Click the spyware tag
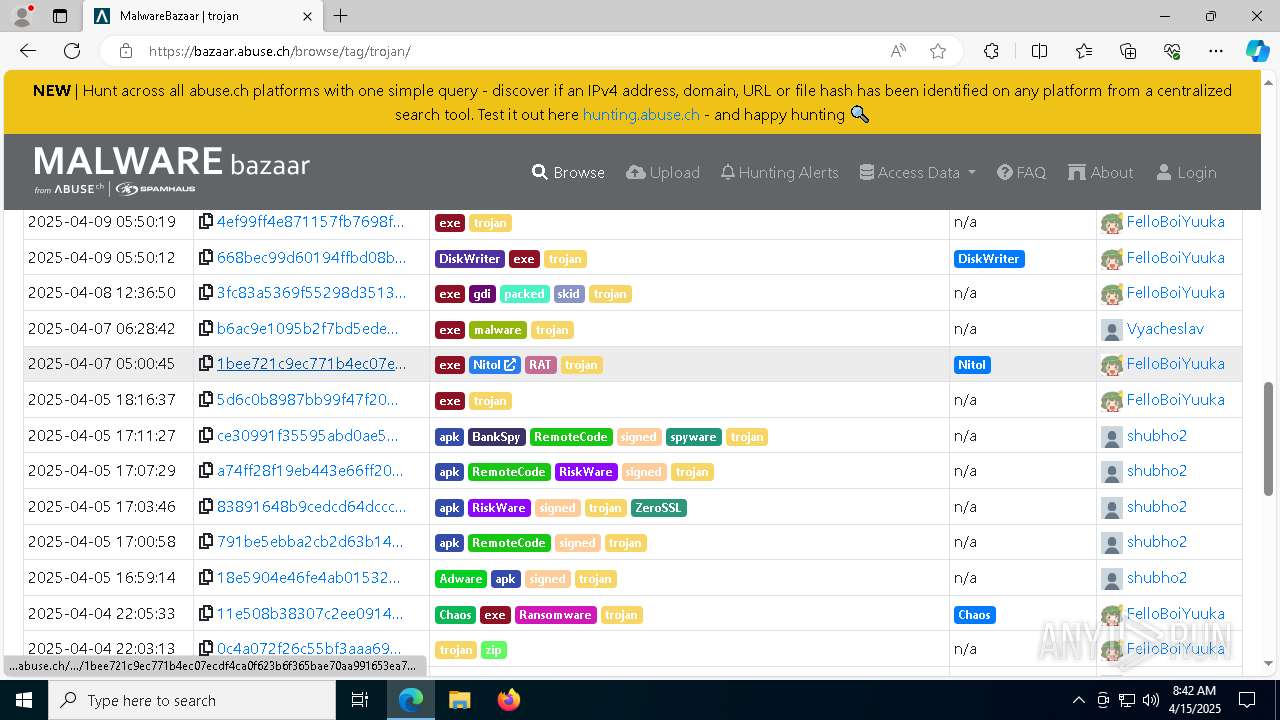The image size is (1280, 720). tap(693, 437)
